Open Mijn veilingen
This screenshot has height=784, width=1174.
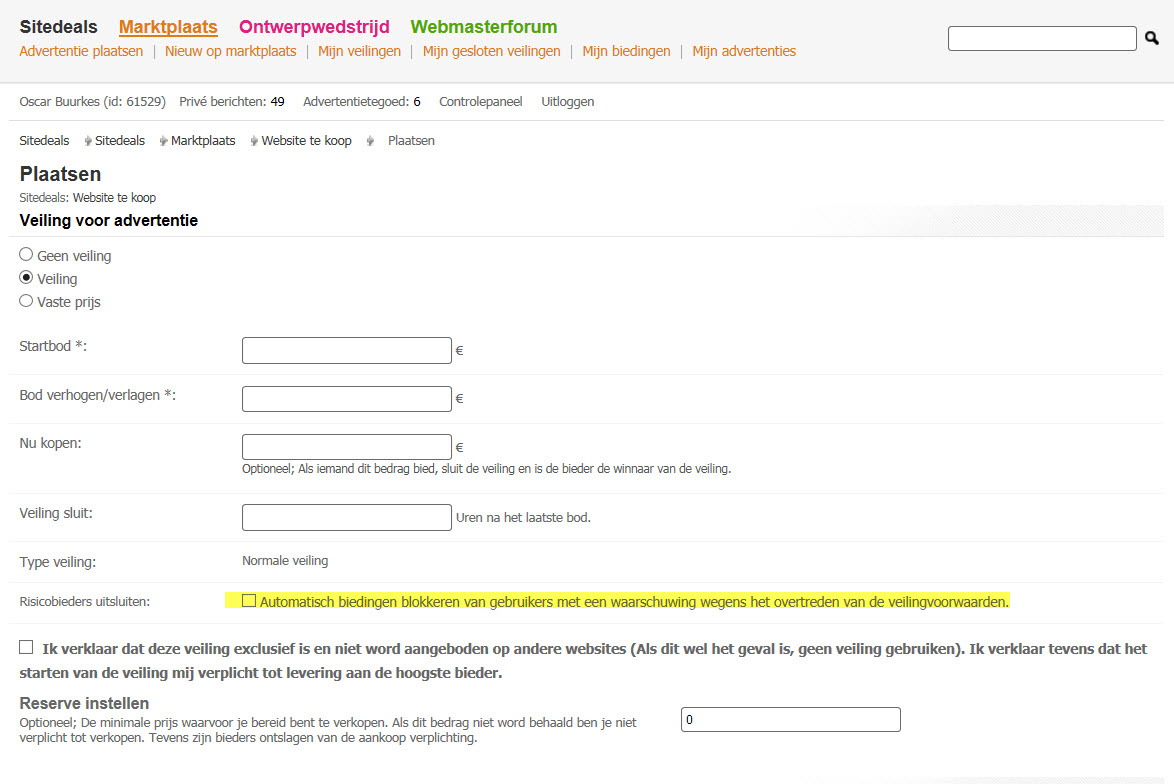[x=359, y=51]
